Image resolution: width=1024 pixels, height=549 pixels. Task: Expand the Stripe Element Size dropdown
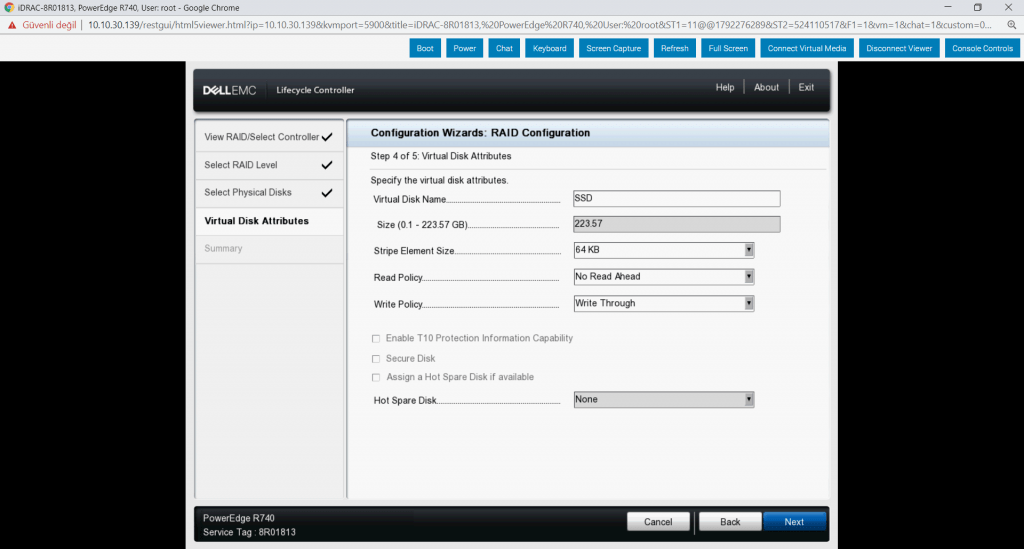pos(663,250)
